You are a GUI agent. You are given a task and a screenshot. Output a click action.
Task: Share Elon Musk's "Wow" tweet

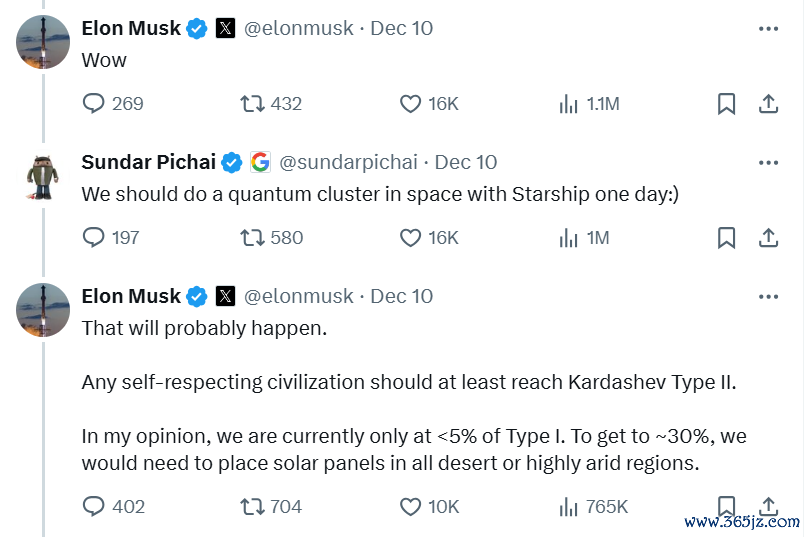pyautogui.click(x=768, y=103)
